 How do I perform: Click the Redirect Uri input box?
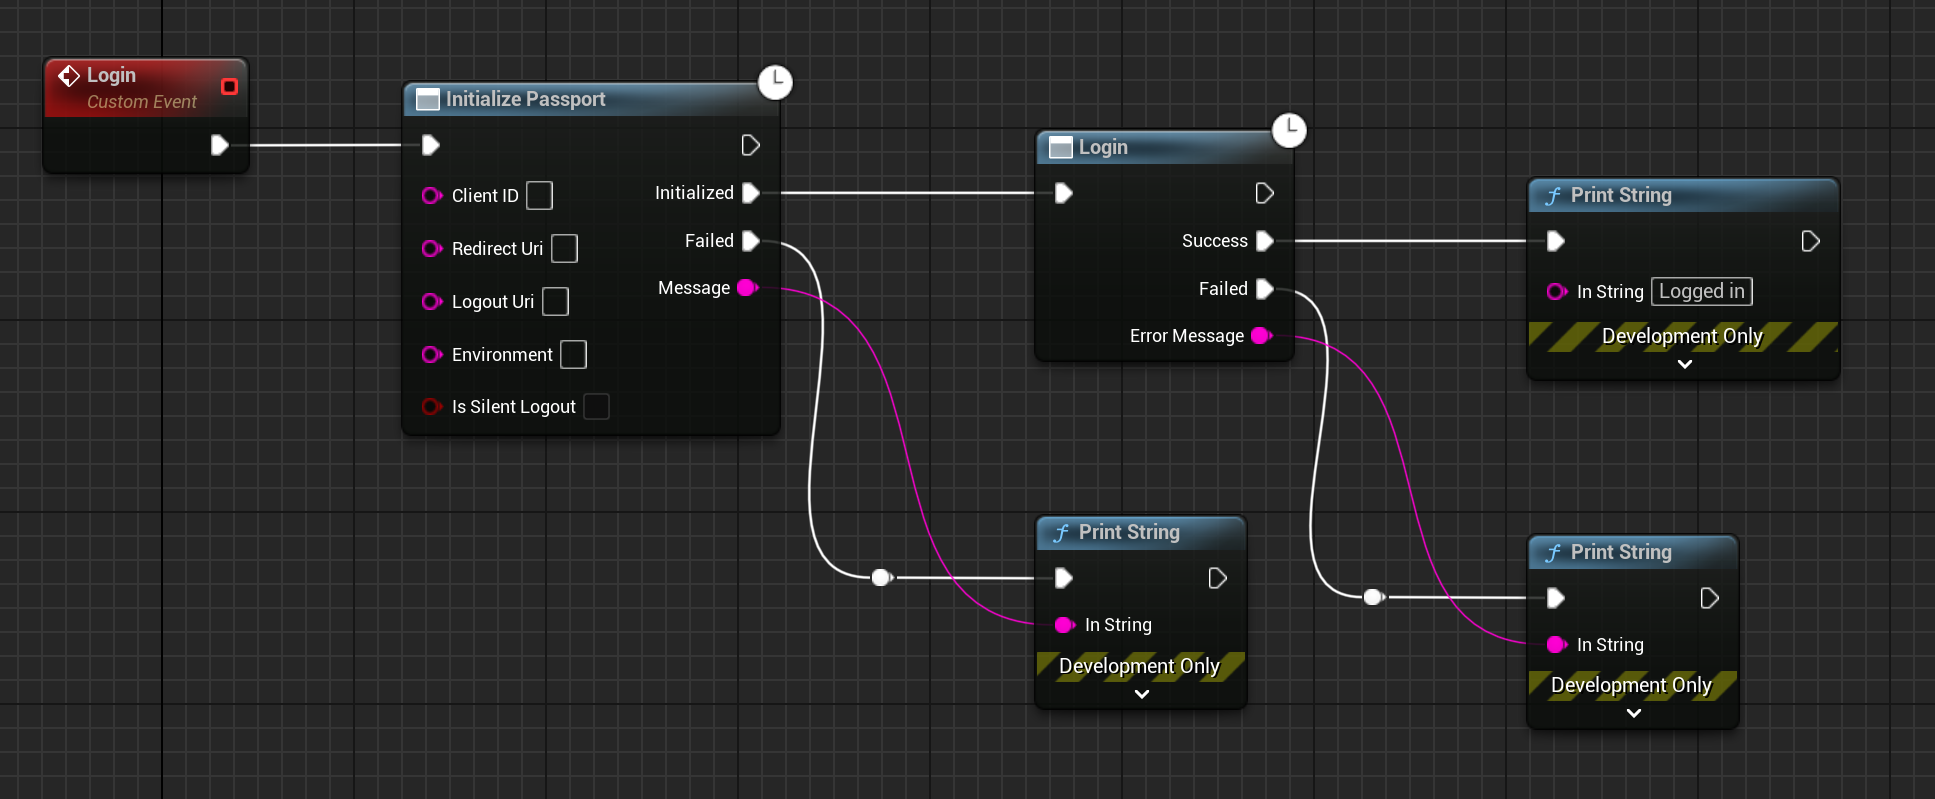tap(564, 249)
